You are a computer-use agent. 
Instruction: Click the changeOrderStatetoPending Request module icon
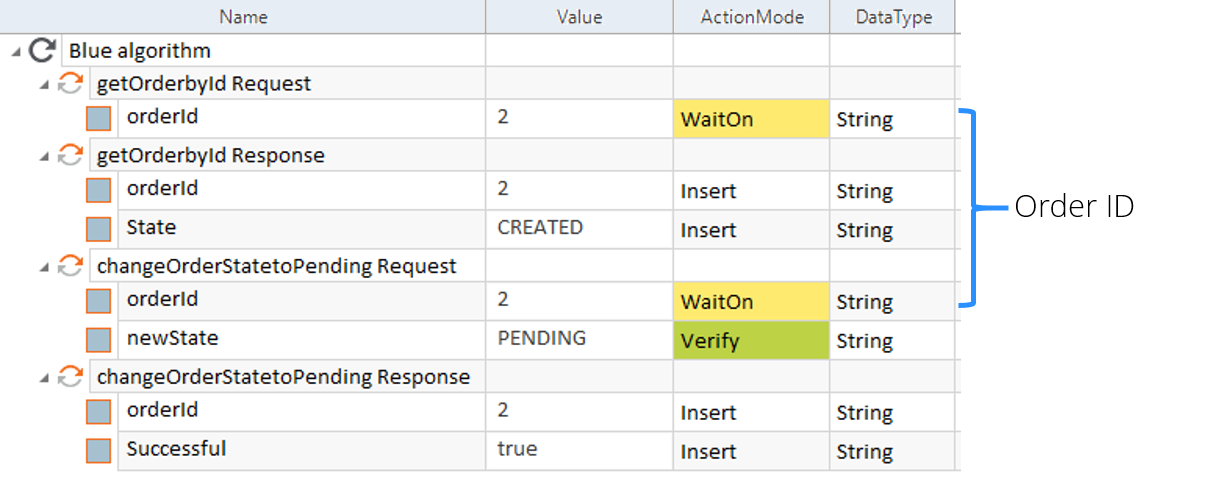tap(70, 266)
